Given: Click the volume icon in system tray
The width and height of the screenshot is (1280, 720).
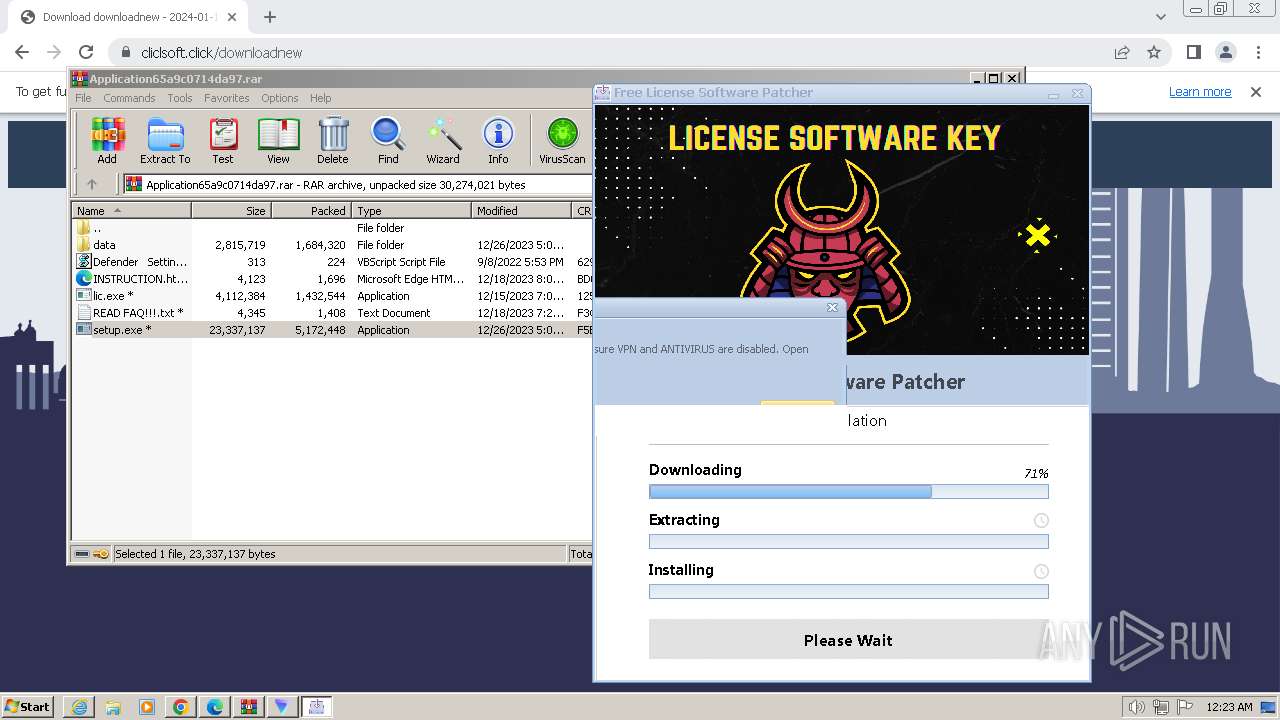Looking at the screenshot, I should (x=1137, y=707).
